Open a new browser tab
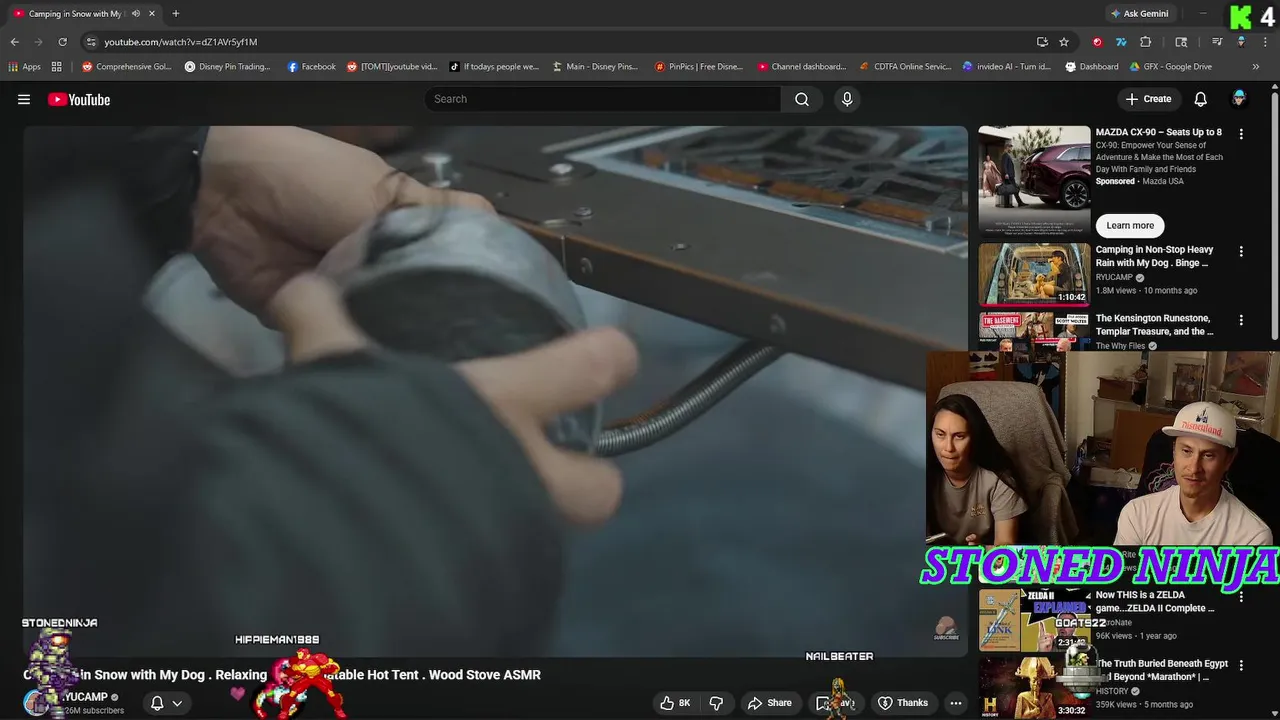The width and height of the screenshot is (1280, 720). point(176,14)
